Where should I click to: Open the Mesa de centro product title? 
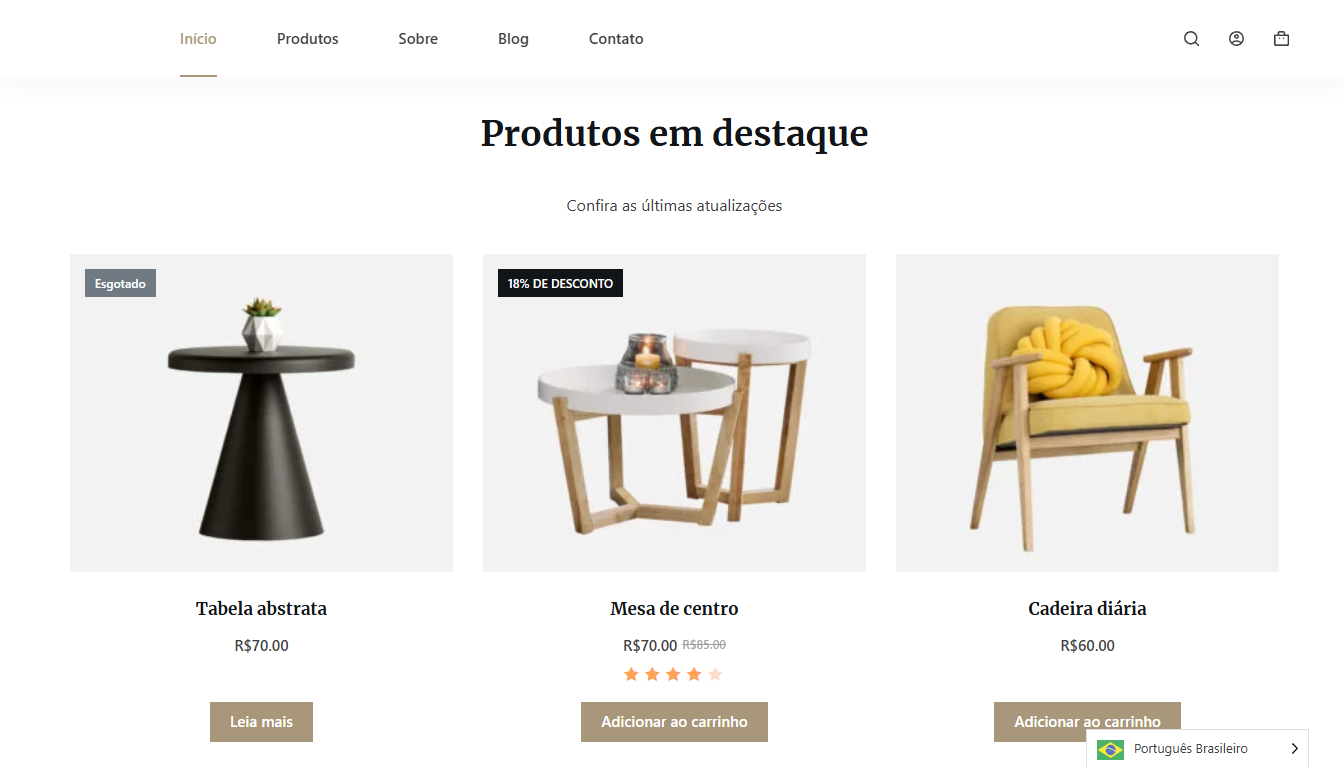pos(674,608)
